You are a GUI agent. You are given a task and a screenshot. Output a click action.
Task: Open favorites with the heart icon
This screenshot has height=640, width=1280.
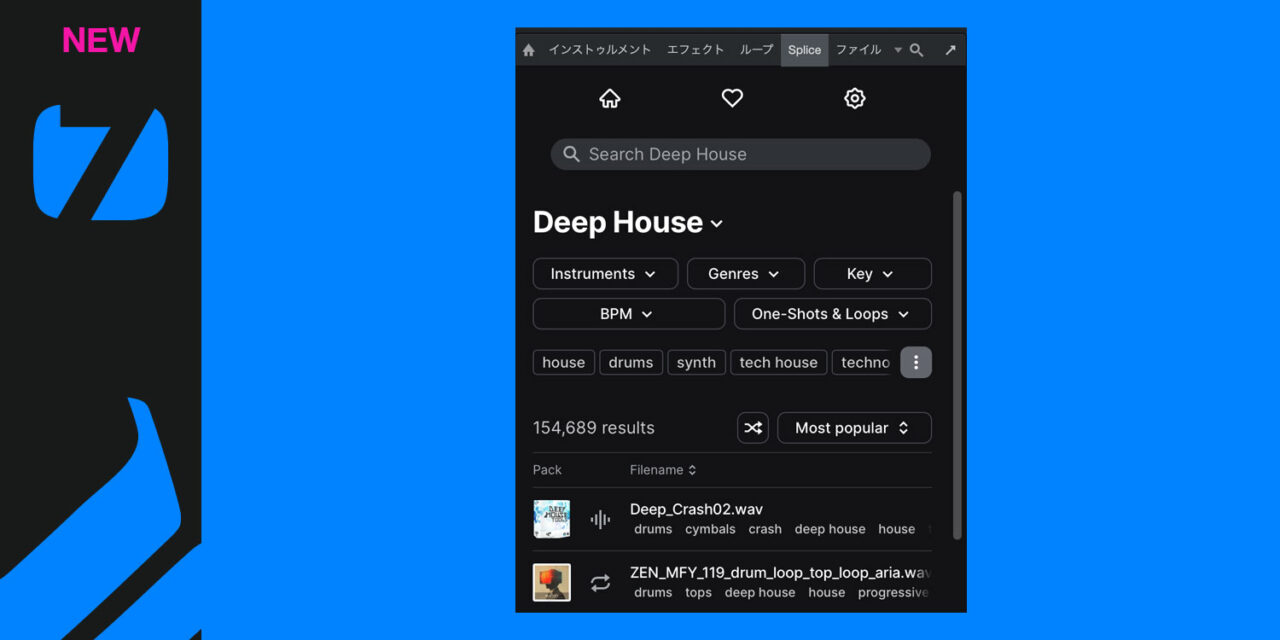click(732, 98)
